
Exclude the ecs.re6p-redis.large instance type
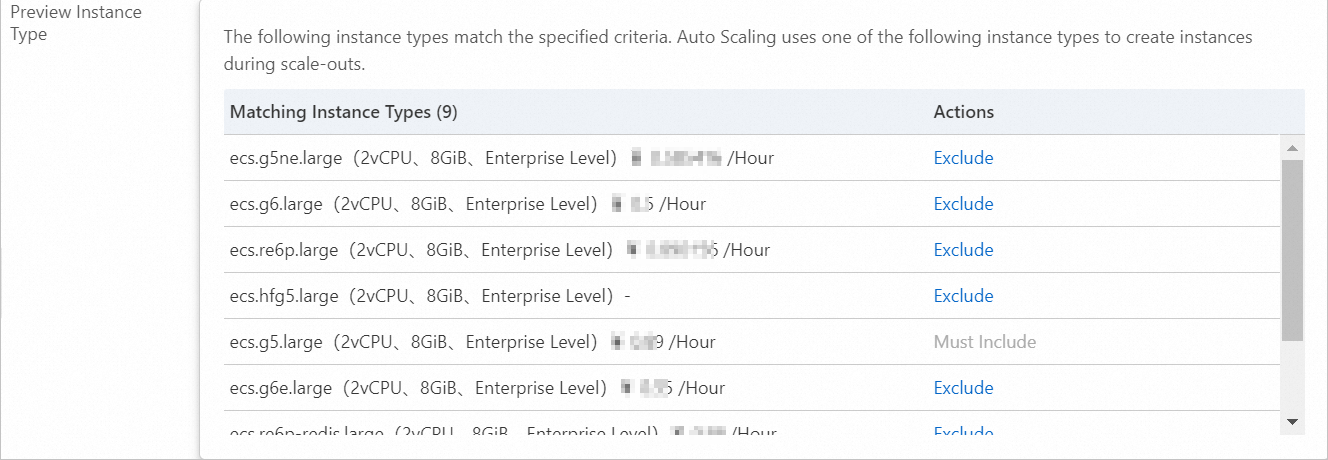[x=963, y=432]
